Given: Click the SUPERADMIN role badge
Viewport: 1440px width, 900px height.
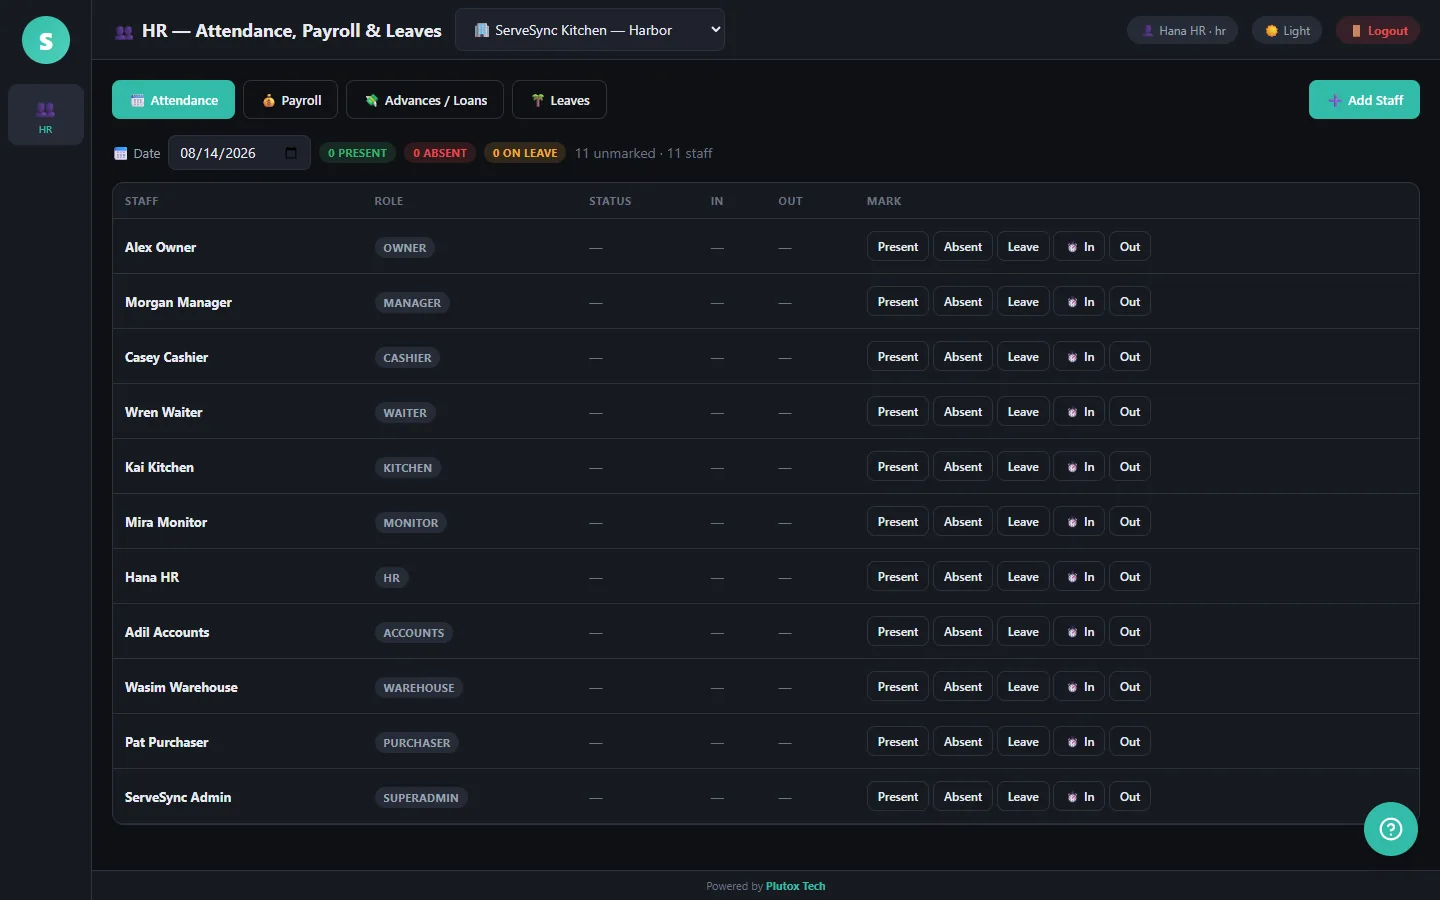Looking at the screenshot, I should (x=421, y=798).
